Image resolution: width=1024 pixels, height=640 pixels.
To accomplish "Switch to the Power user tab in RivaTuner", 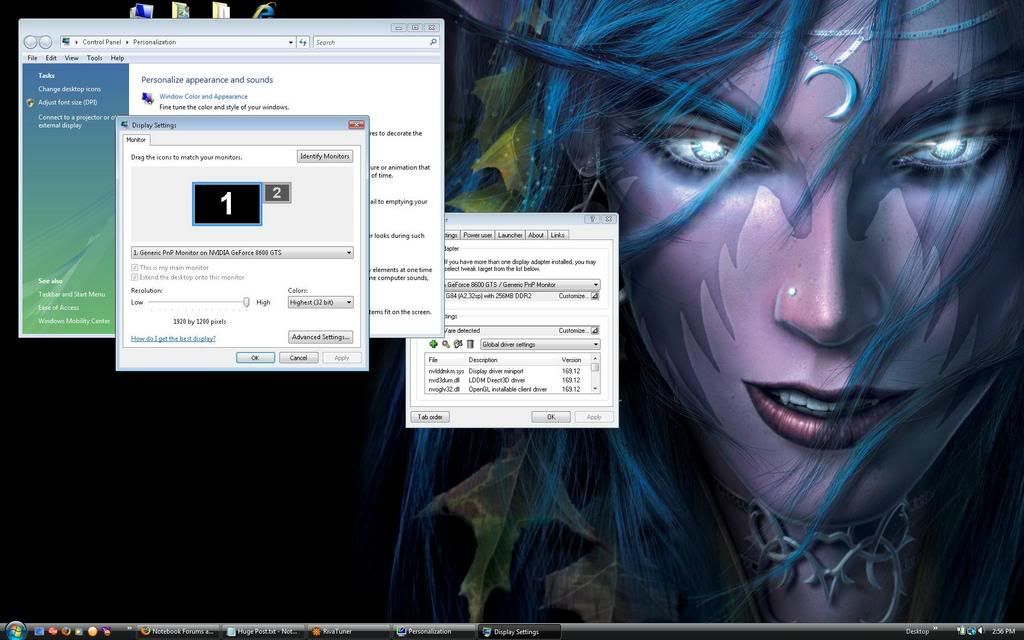I will coord(477,235).
